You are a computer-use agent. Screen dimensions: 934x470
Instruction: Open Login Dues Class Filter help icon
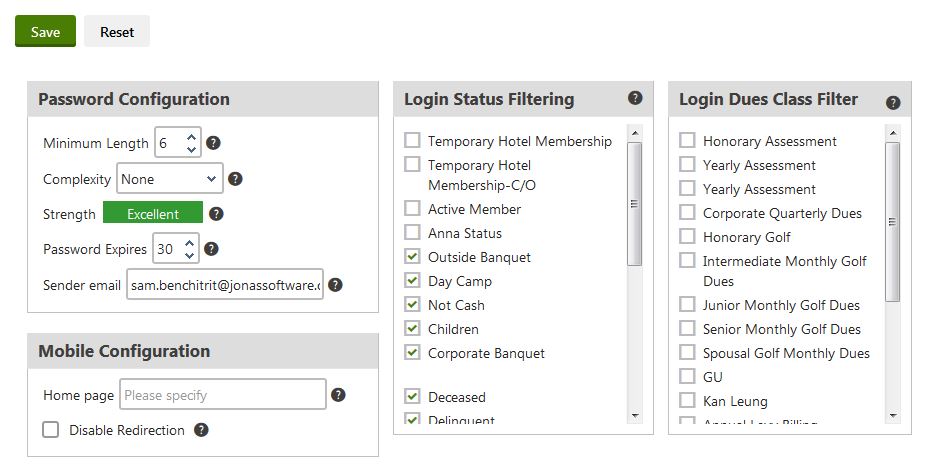tap(893, 102)
